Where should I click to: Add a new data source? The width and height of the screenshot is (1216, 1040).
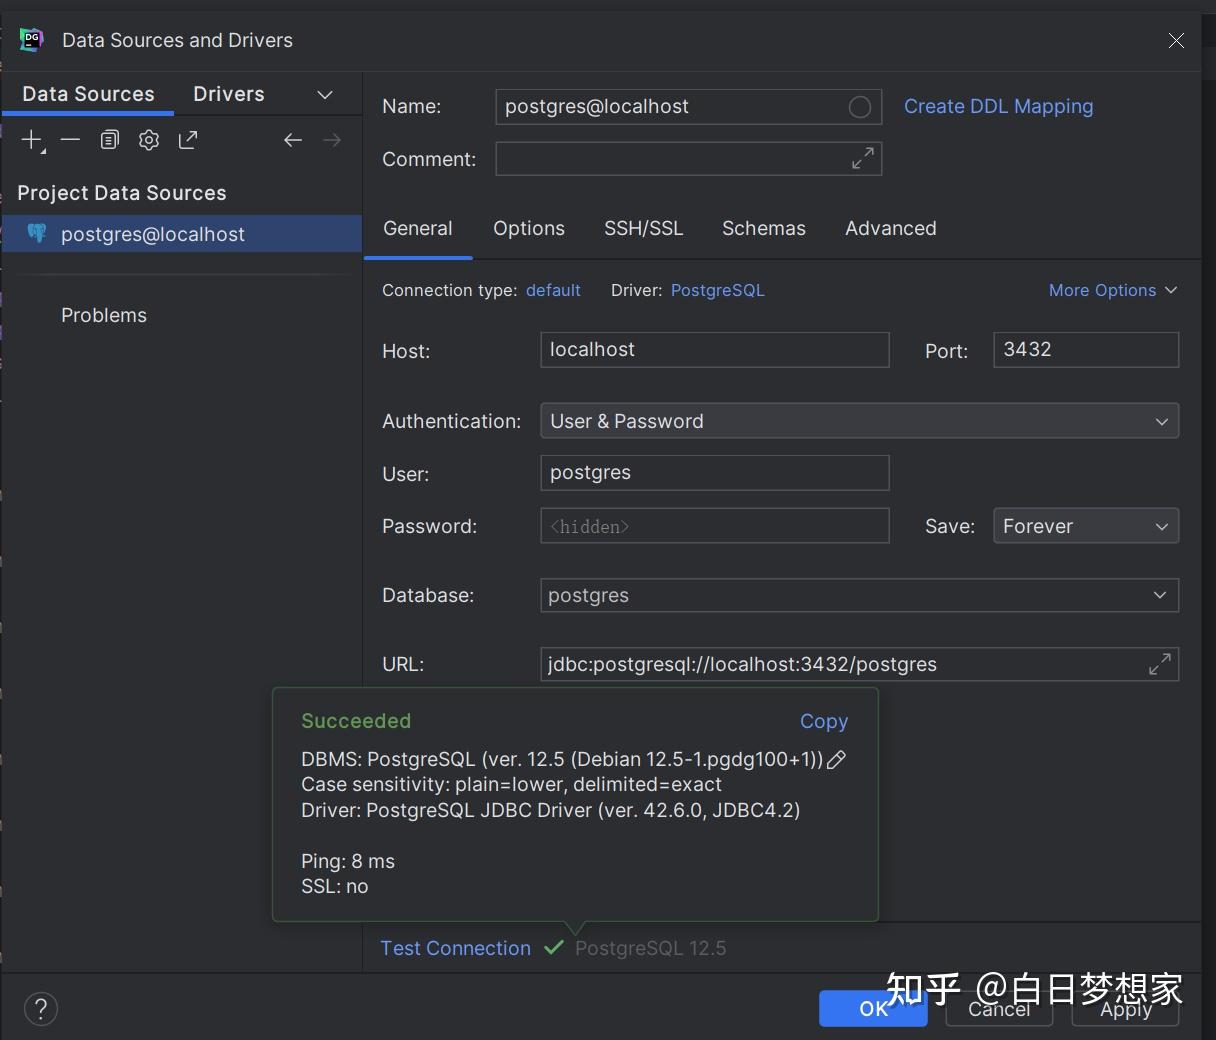pos(30,140)
